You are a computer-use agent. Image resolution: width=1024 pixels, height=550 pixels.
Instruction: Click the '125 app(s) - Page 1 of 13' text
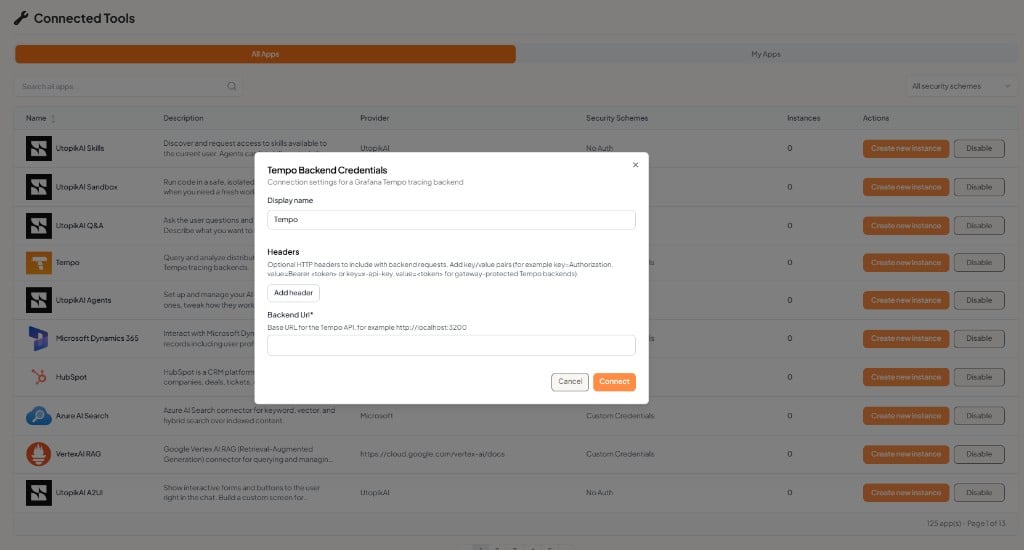[x=966, y=523]
